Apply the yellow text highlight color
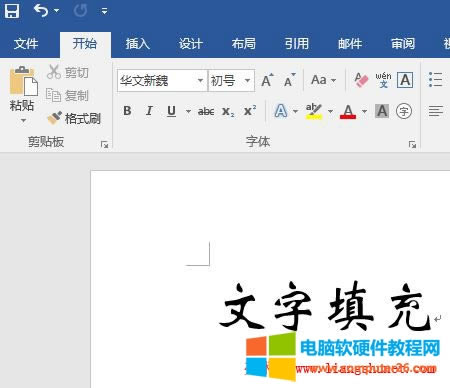 point(314,111)
